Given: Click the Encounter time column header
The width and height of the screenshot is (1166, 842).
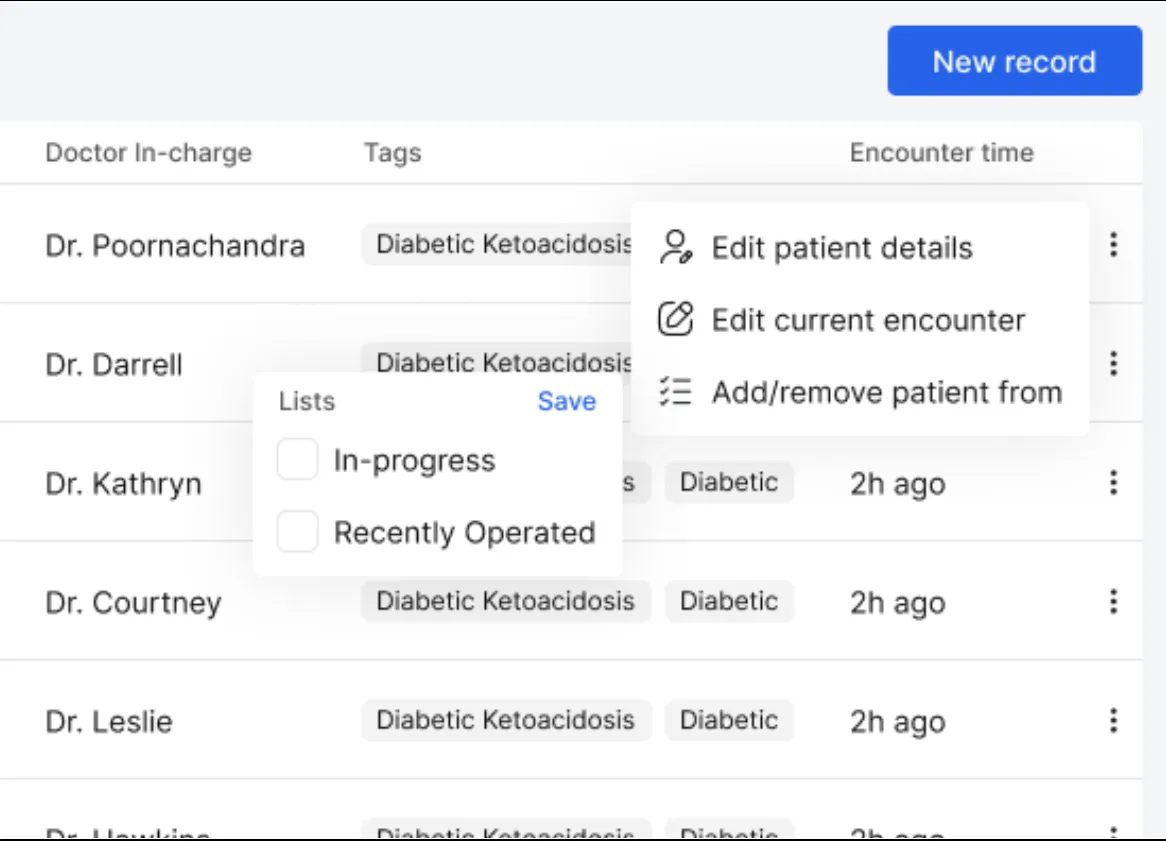Looking at the screenshot, I should tap(943, 153).
